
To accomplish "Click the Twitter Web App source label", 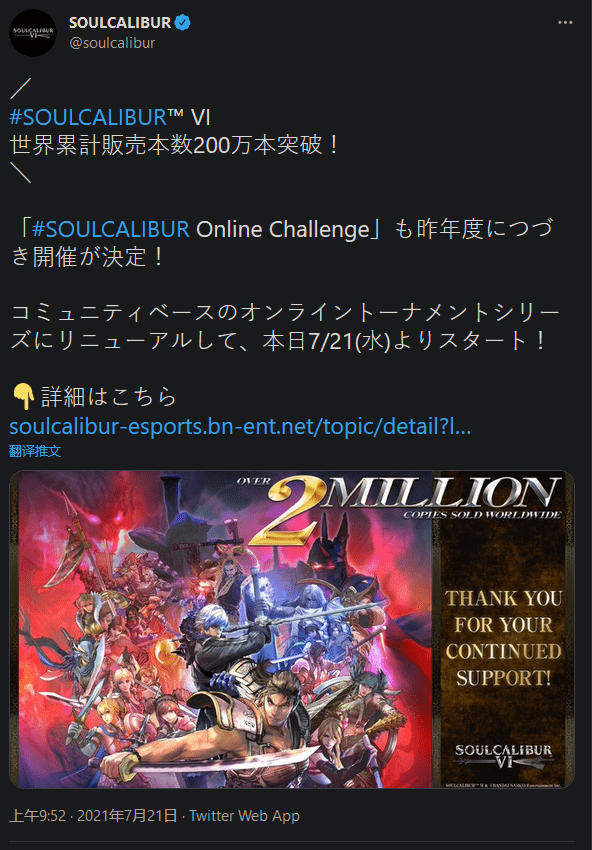I will tap(244, 815).
